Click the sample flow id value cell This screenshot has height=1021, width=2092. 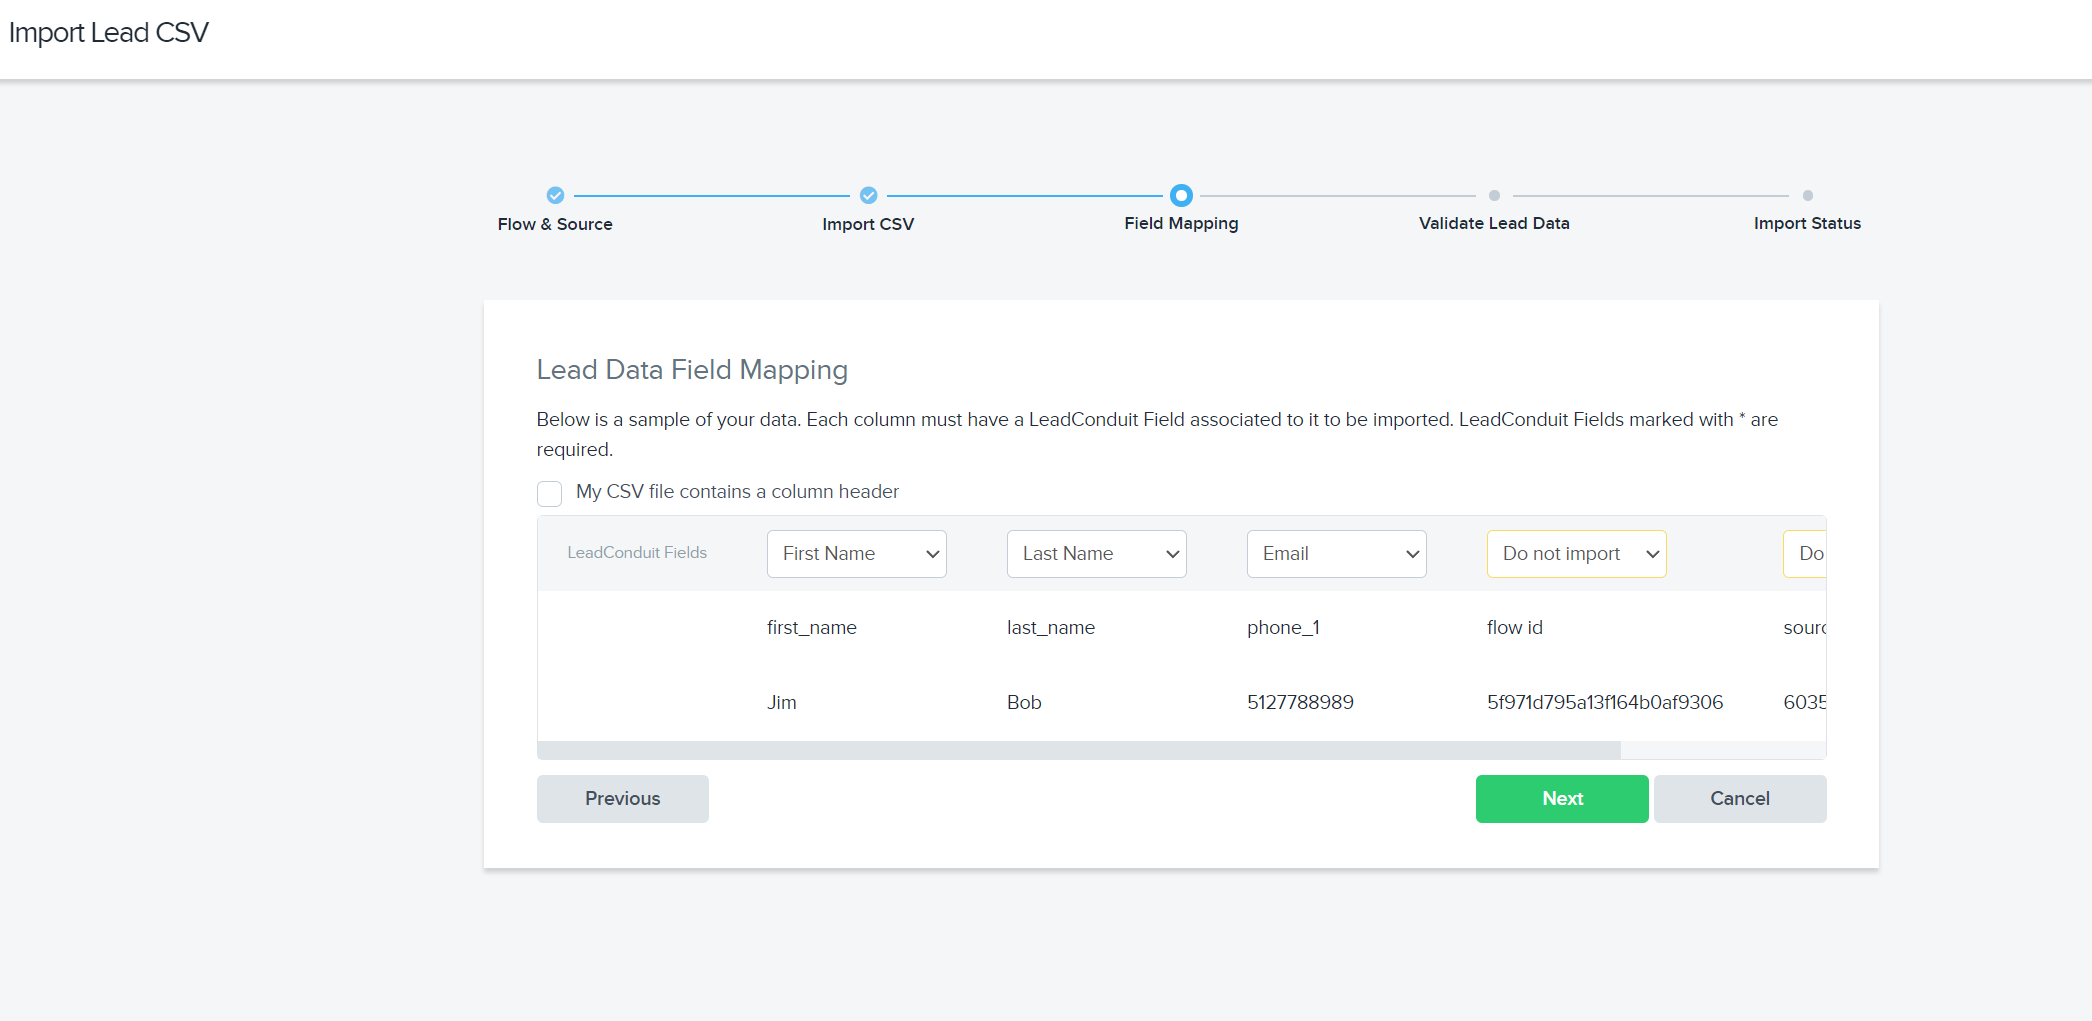point(1604,702)
